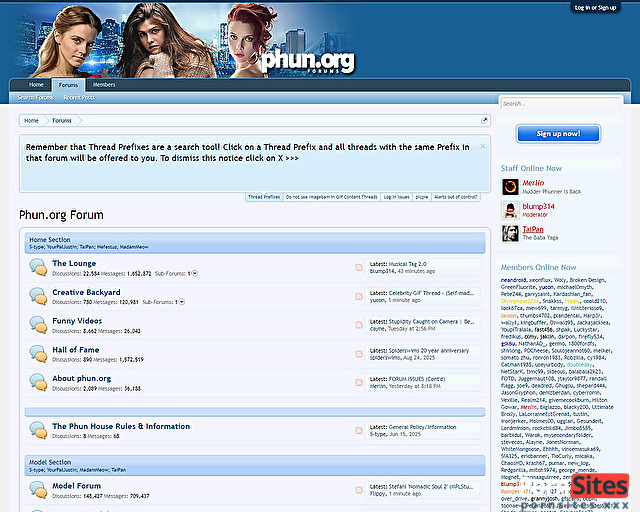
Task: Open the Members navigation tab
Action: point(104,85)
